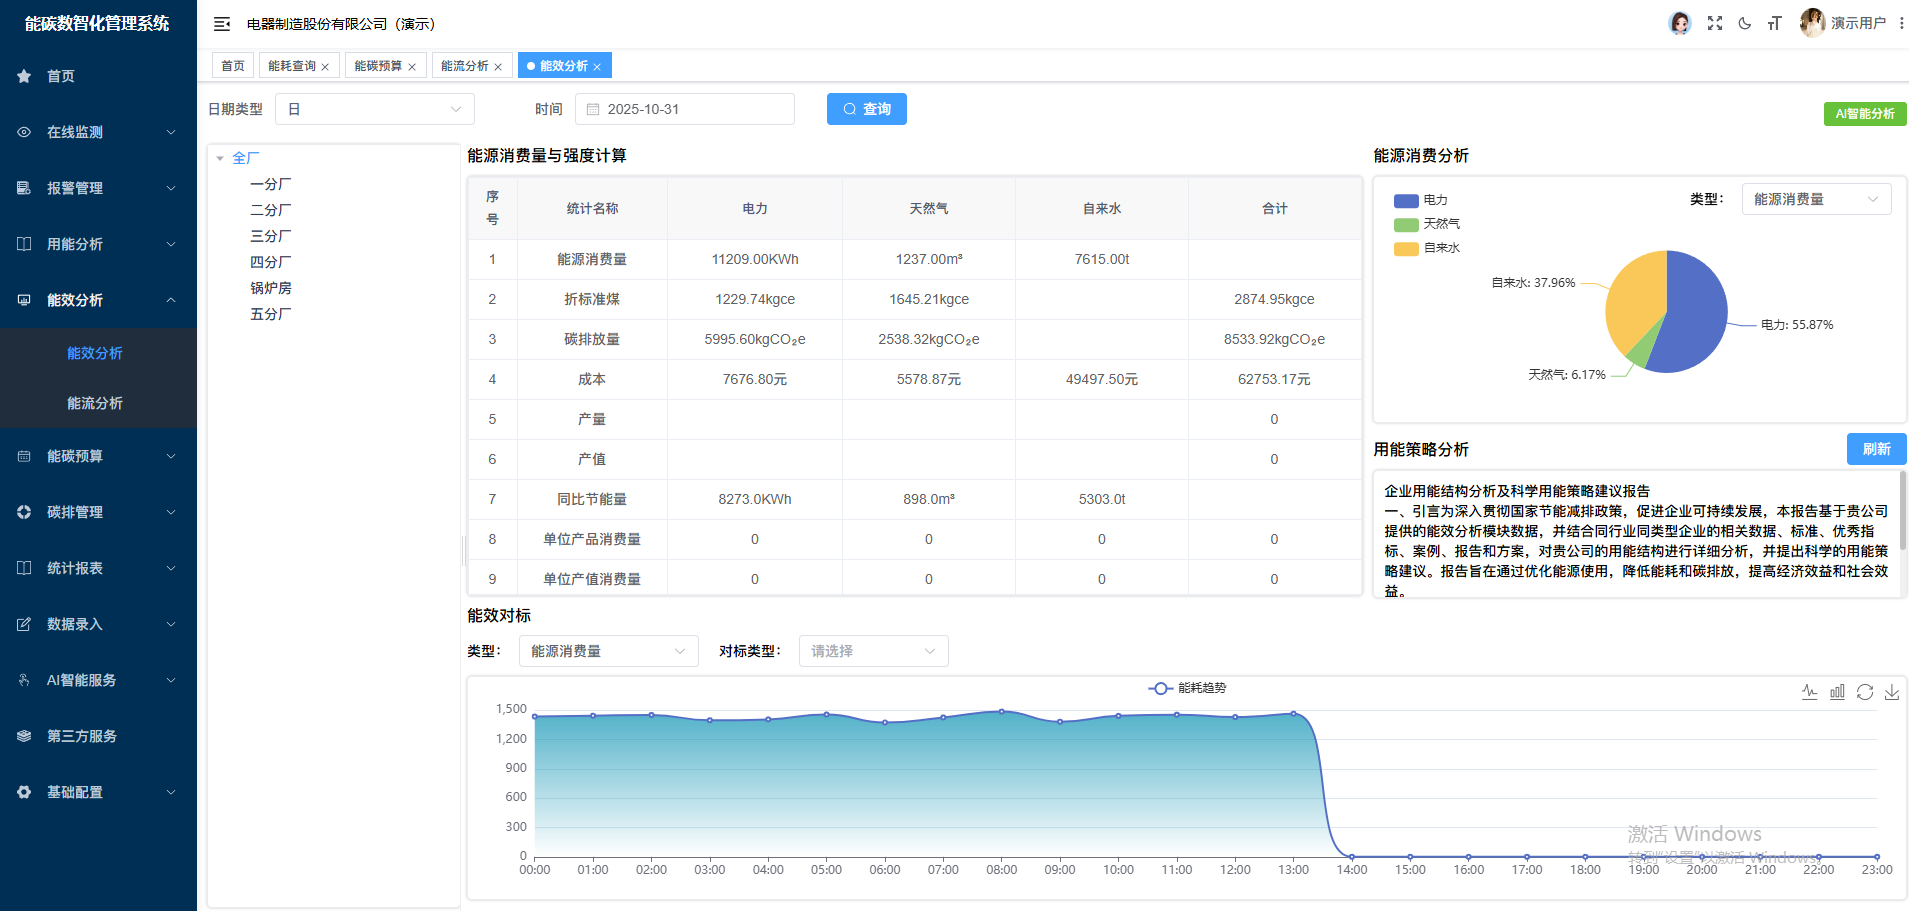Switch the trend chart to bar chart view

1837,692
